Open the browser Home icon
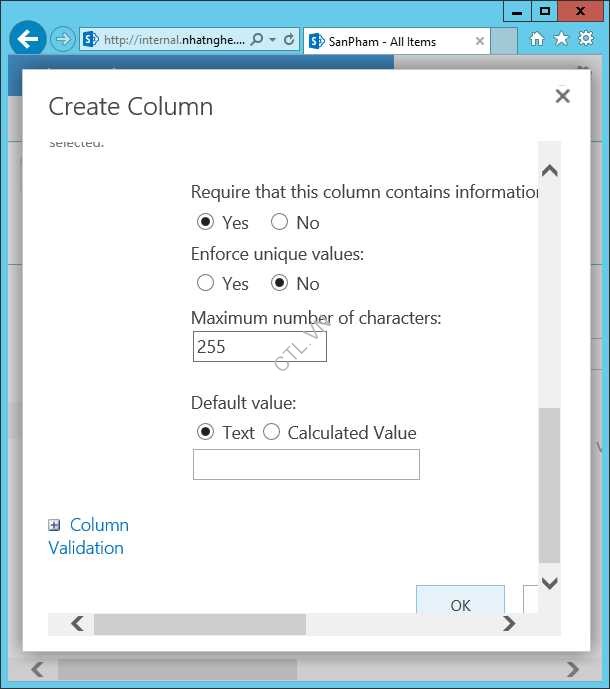This screenshot has width=610, height=689. (x=537, y=39)
